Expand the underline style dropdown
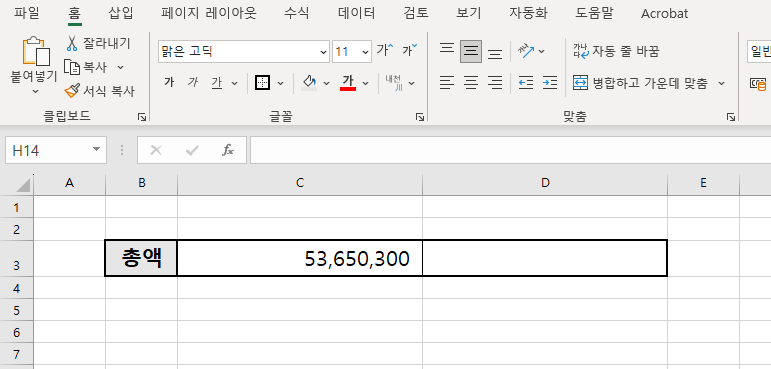The image size is (771, 369). click(x=234, y=83)
